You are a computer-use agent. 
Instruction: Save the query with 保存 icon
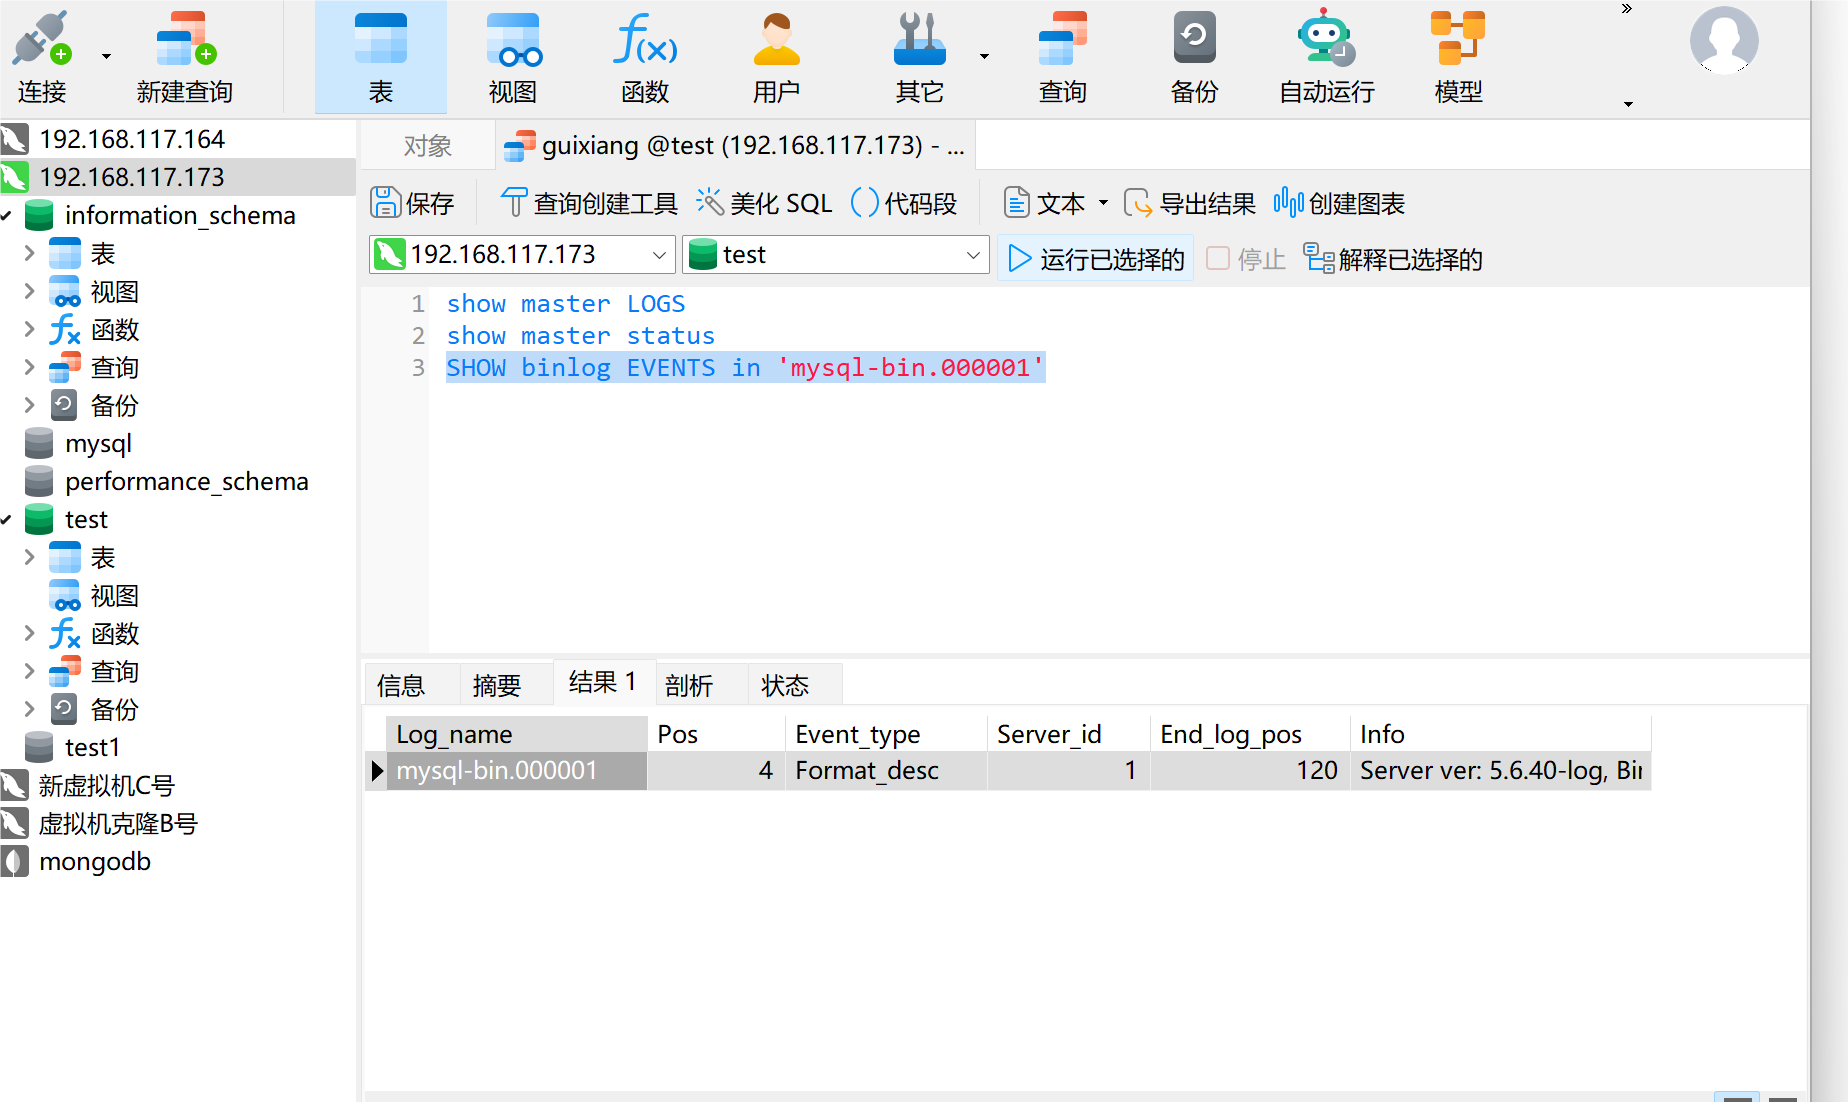[x=413, y=203]
